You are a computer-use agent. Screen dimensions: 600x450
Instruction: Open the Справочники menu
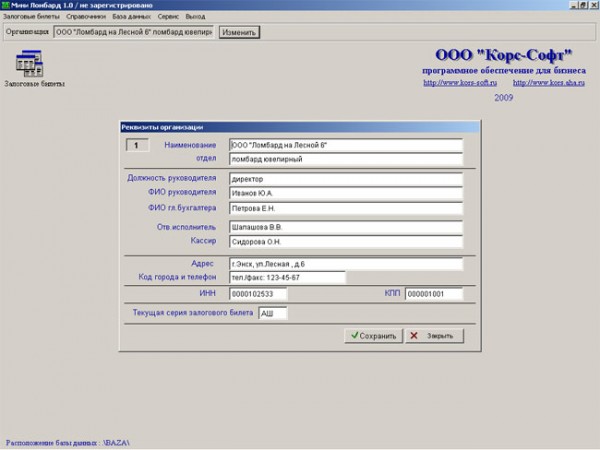[x=86, y=17]
